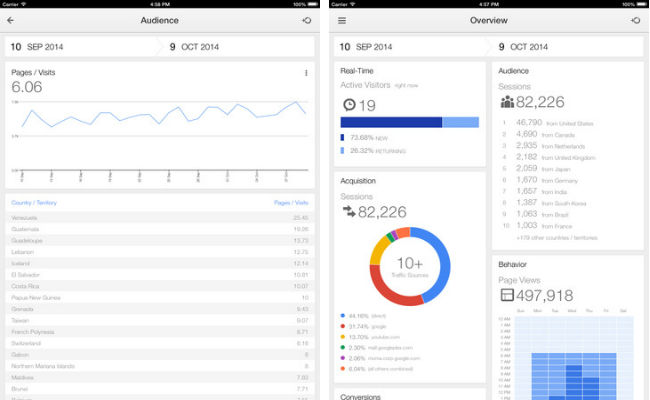Tap the arrows icon beside Acquisition sessions count
Image resolution: width=650 pixels, height=400 pixels.
tap(349, 211)
